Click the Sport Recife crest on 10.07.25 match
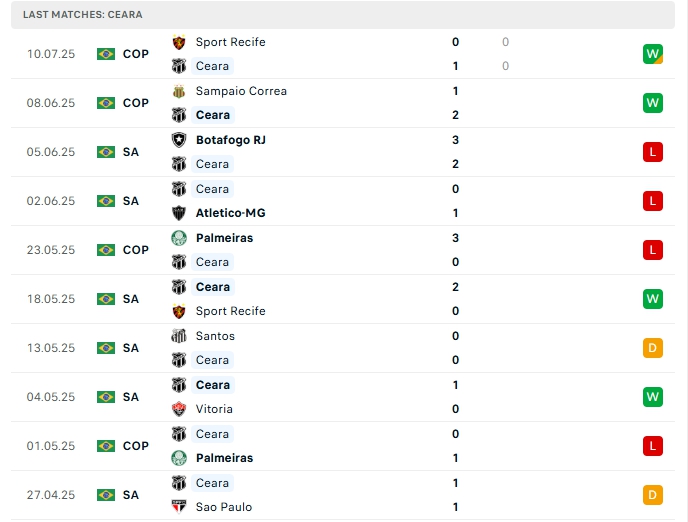Image resolution: width=688 pixels, height=522 pixels. 179,42
